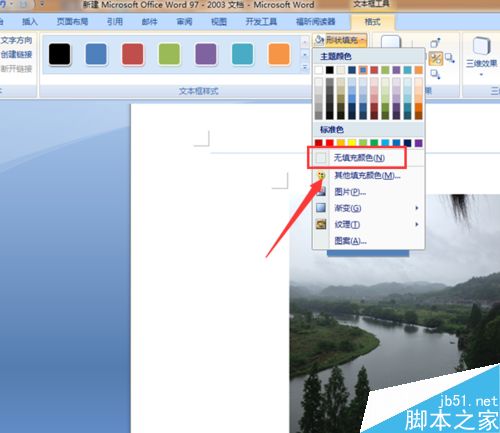Click the nudge shadow right icon

(450, 58)
